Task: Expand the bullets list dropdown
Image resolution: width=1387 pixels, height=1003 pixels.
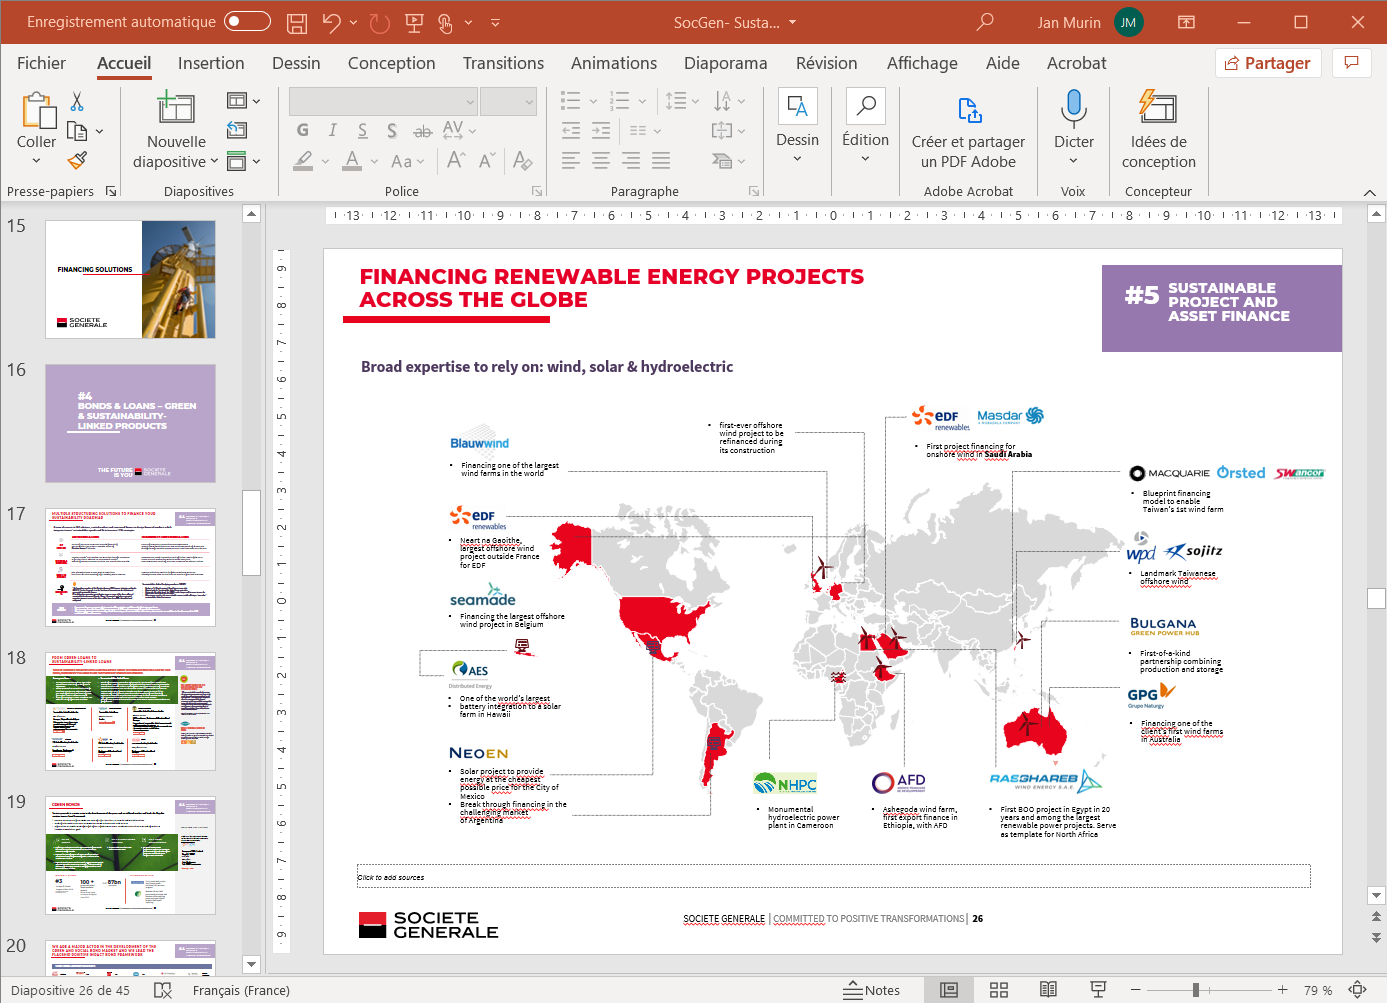Action: (x=593, y=101)
